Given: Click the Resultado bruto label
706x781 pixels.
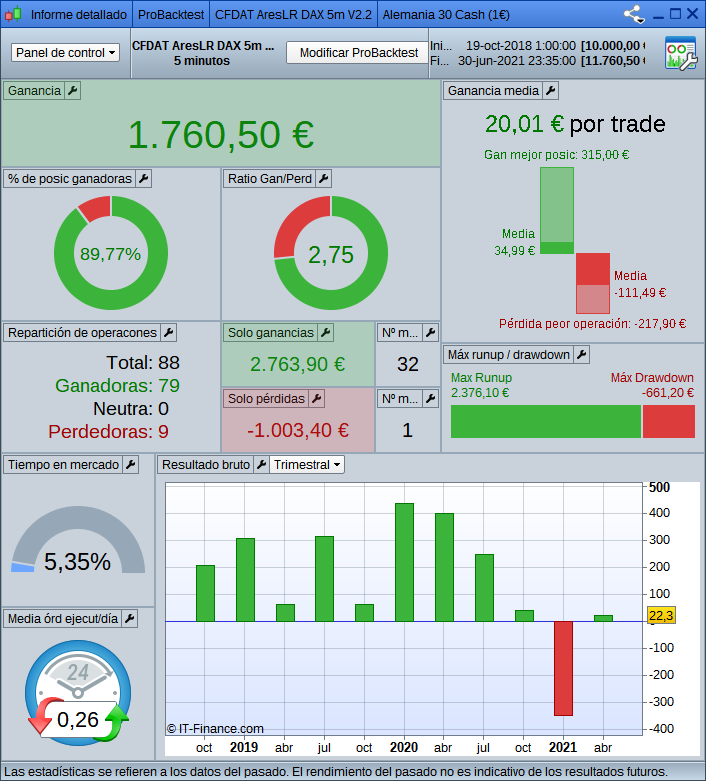Looking at the screenshot, I should (206, 464).
